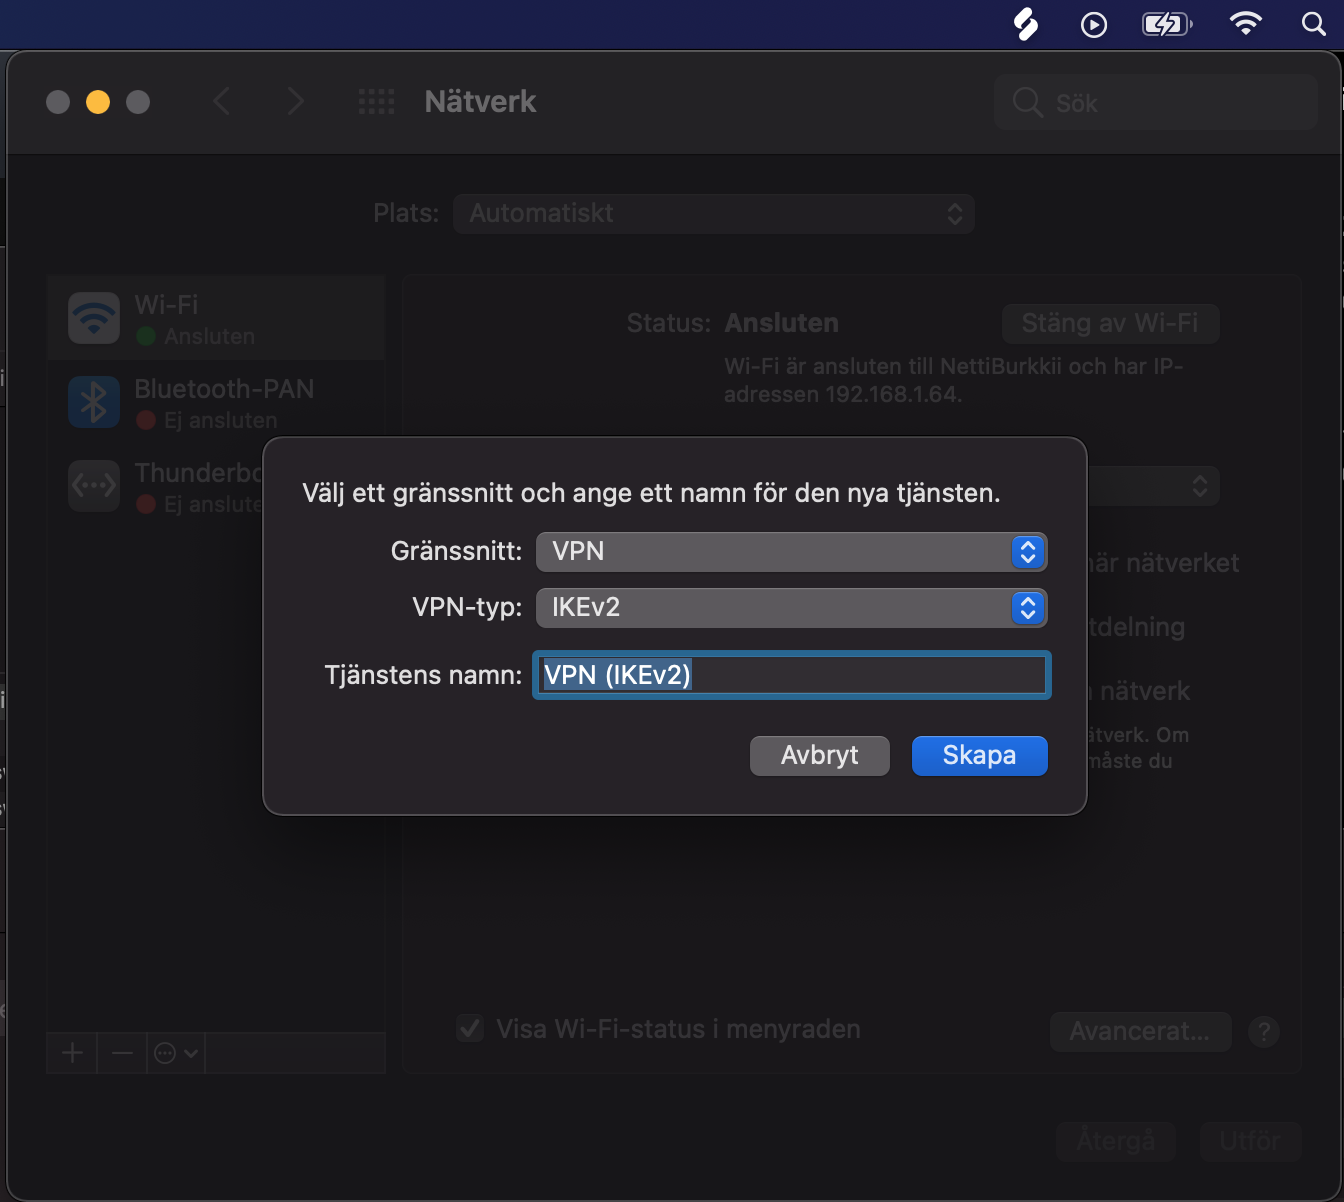Open Spotlight search from menu bar
The image size is (1344, 1202).
pos(1312,23)
